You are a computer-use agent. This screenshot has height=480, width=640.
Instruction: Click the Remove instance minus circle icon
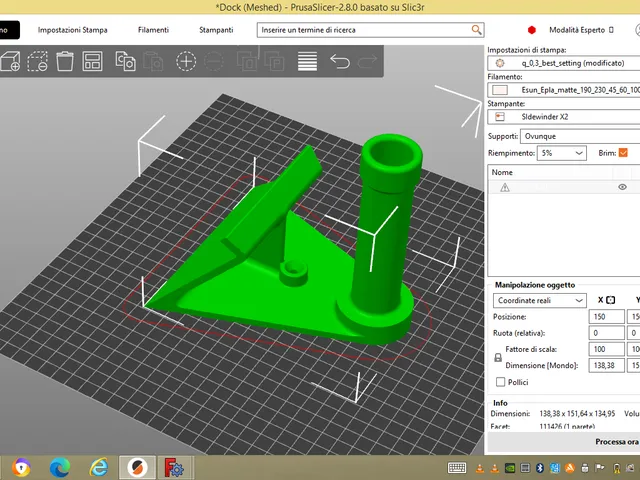coord(213,61)
